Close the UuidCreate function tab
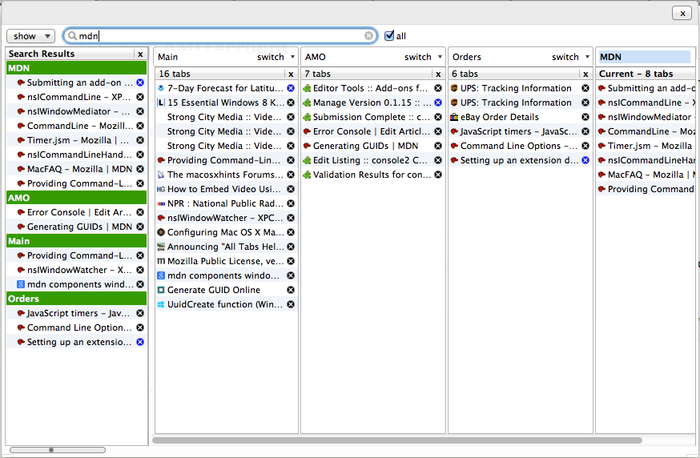The height and width of the screenshot is (458, 700). [291, 304]
